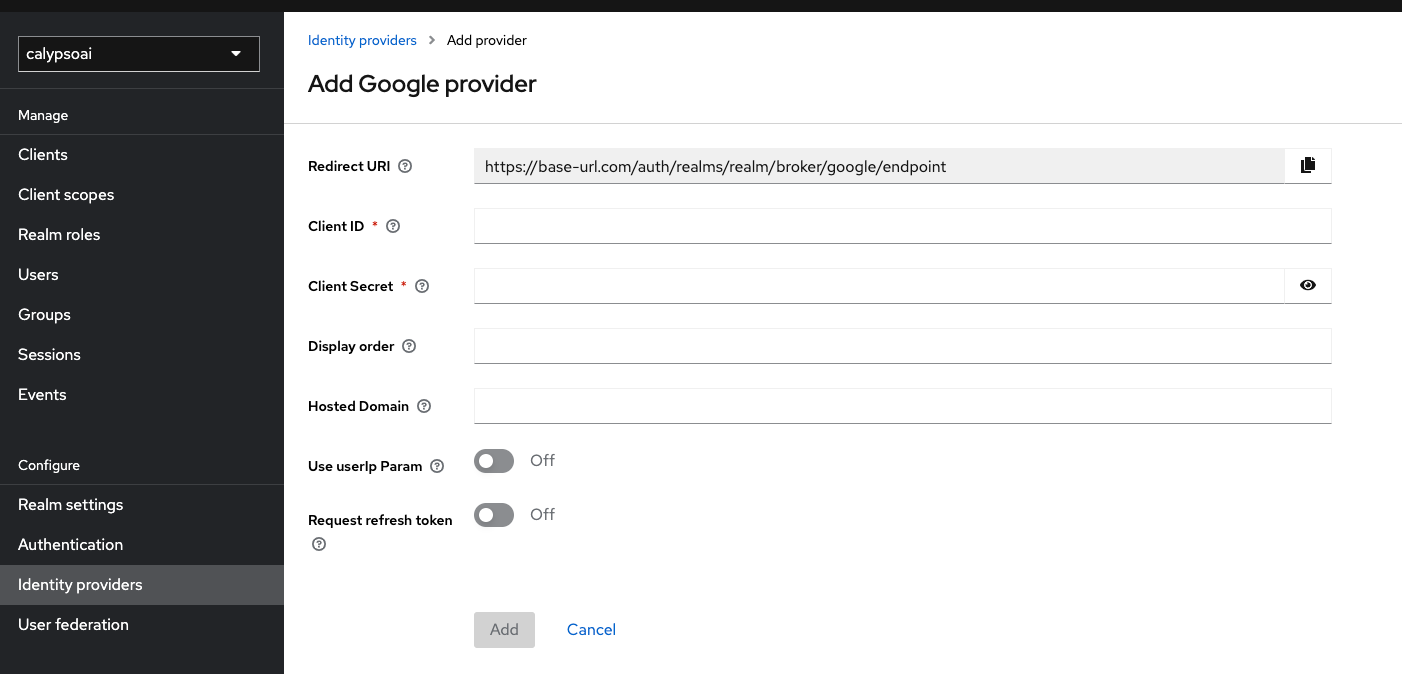1402x674 pixels.
Task: Navigate to Users page
Action: [x=142, y=275]
